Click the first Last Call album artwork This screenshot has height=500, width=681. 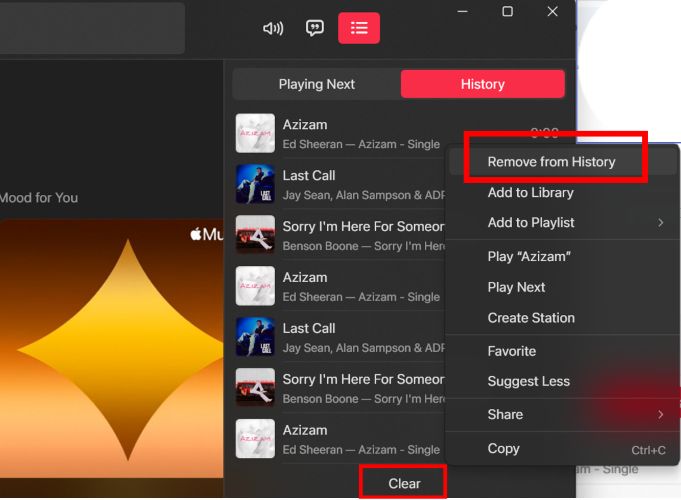click(255, 184)
